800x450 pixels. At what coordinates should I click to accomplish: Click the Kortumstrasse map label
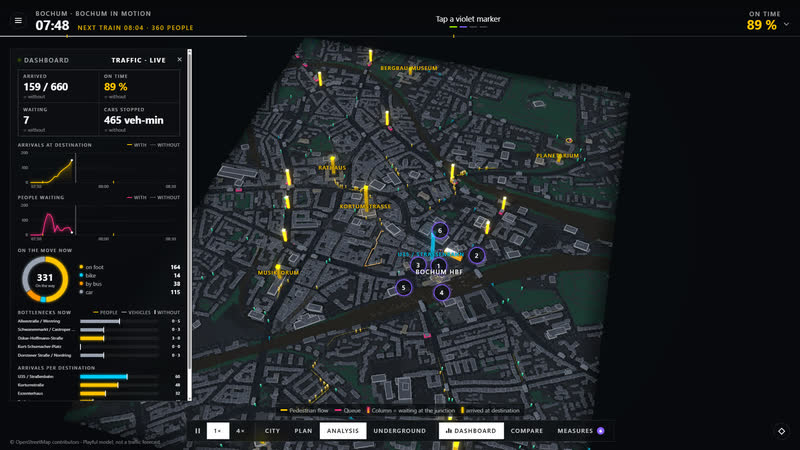click(x=365, y=207)
